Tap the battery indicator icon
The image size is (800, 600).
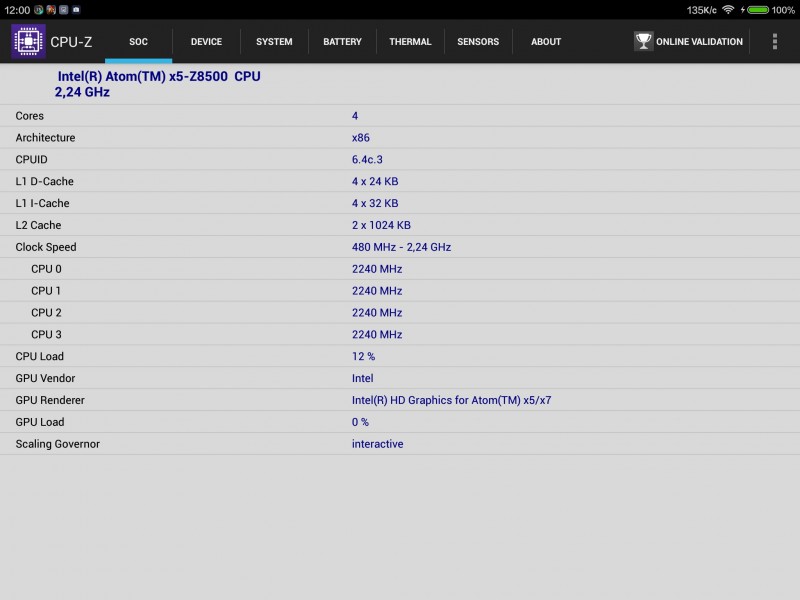point(758,10)
